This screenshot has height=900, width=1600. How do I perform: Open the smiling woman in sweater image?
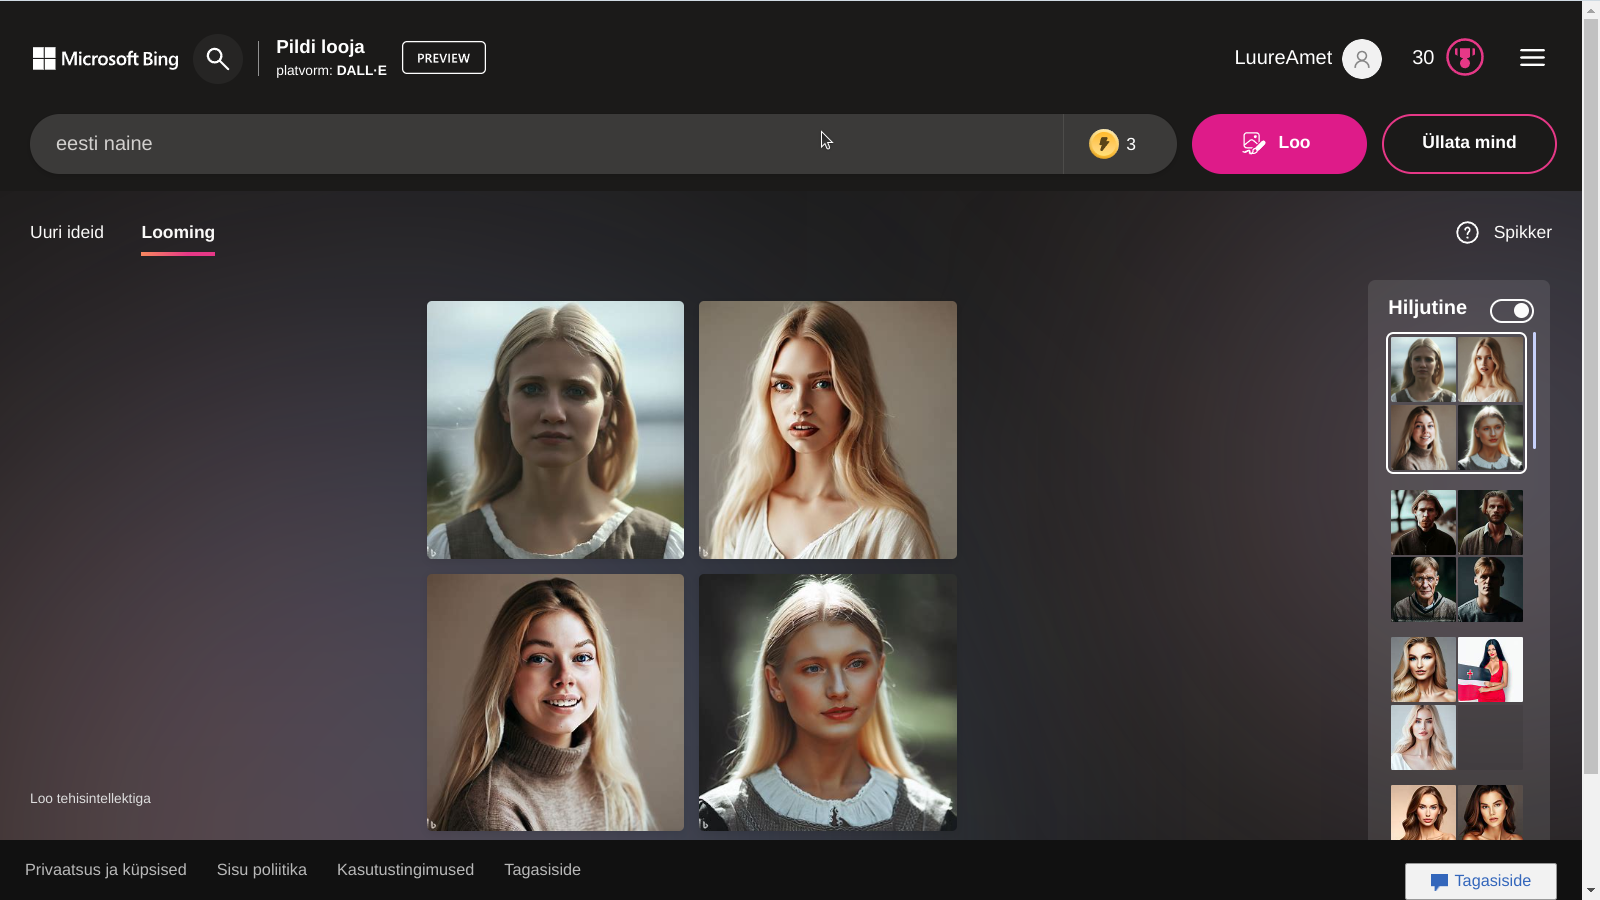(x=555, y=702)
